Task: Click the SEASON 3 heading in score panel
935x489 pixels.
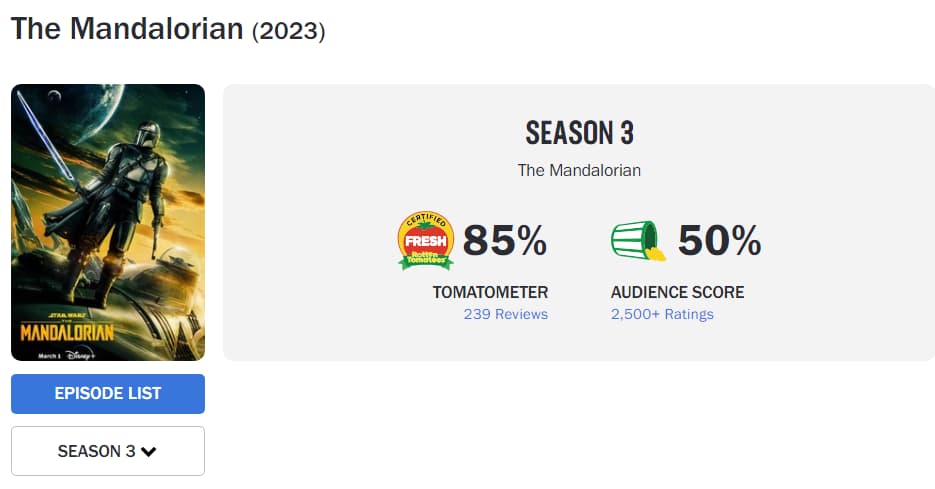Action: tap(580, 133)
